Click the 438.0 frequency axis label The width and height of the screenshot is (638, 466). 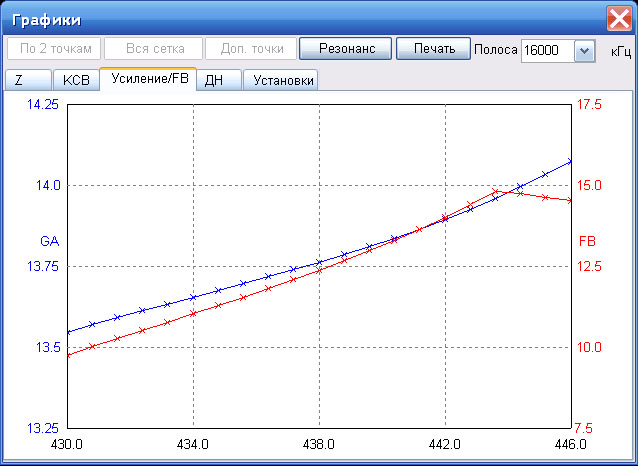(319, 444)
